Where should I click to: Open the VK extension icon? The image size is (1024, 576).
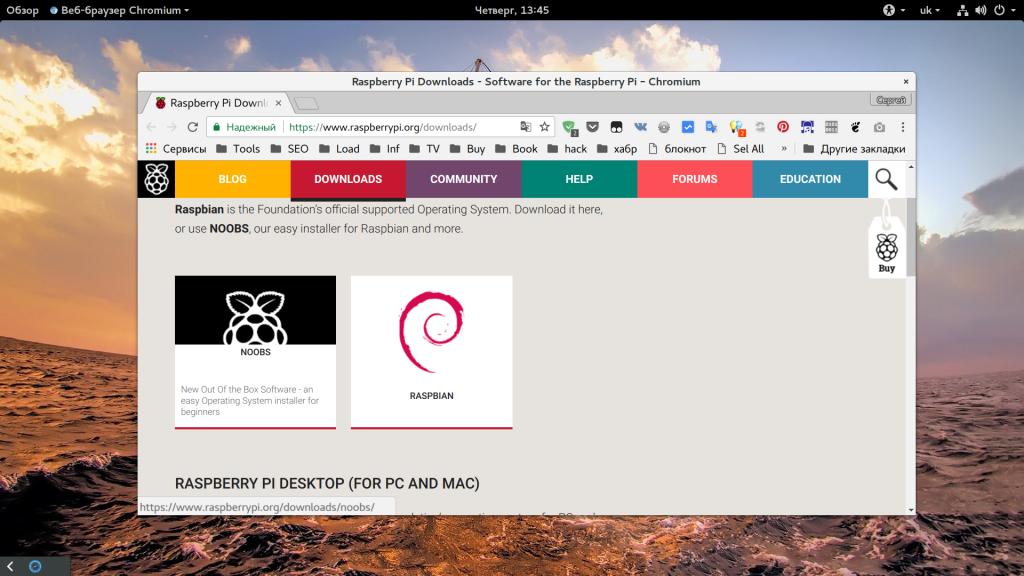(640, 127)
